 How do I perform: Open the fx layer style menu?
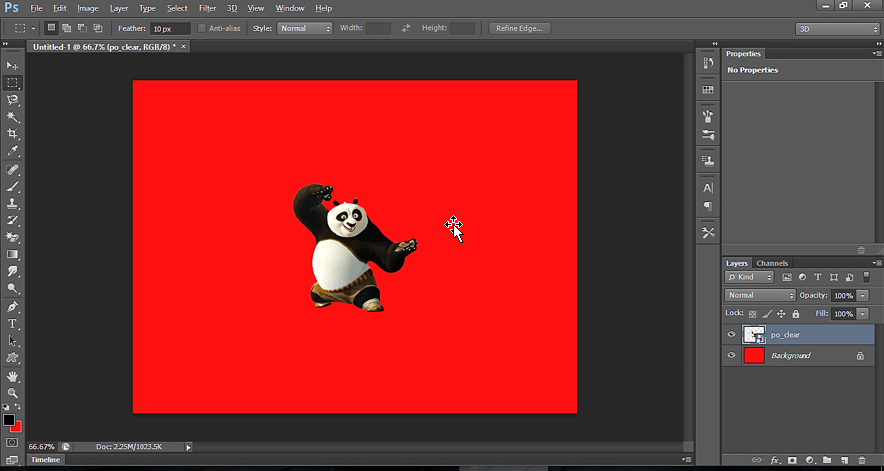[x=775, y=460]
